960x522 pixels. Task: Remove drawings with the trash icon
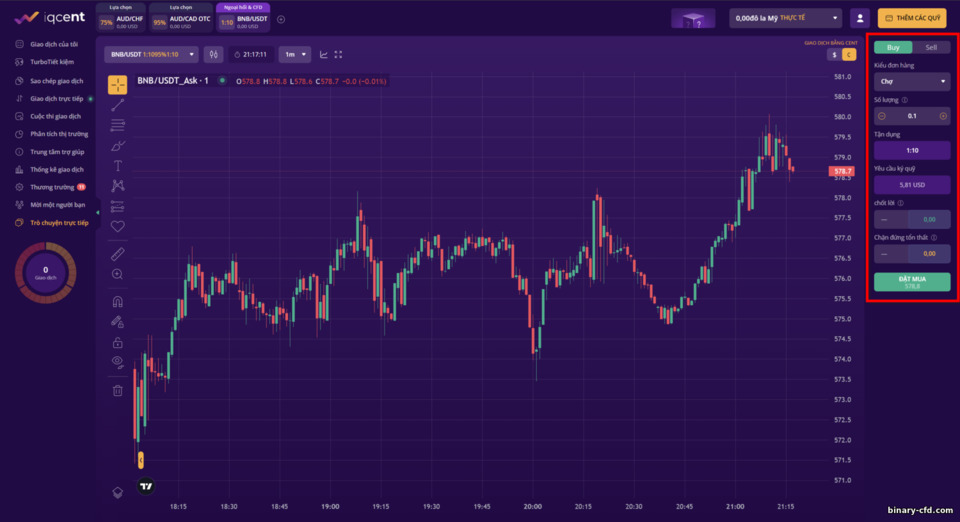point(118,390)
